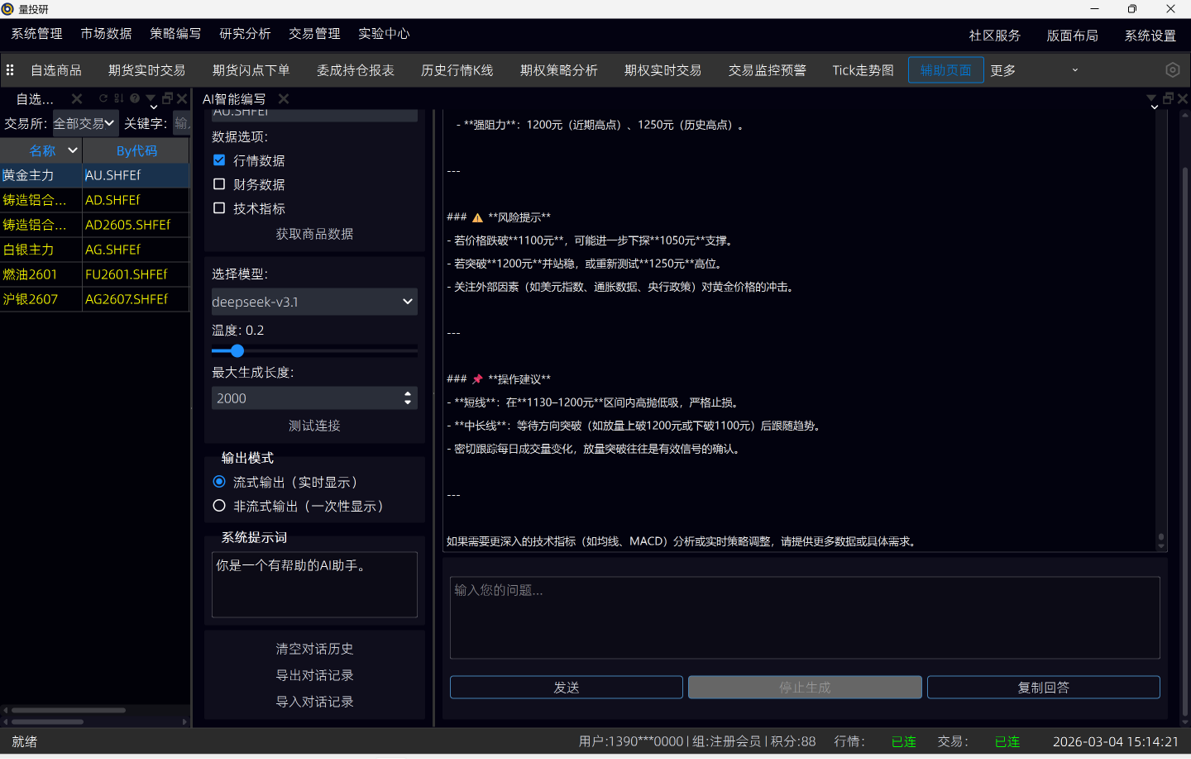Open the deepseek-v3.1 model dropdown
Viewport: 1191px width, 759px height.
[x=313, y=301]
